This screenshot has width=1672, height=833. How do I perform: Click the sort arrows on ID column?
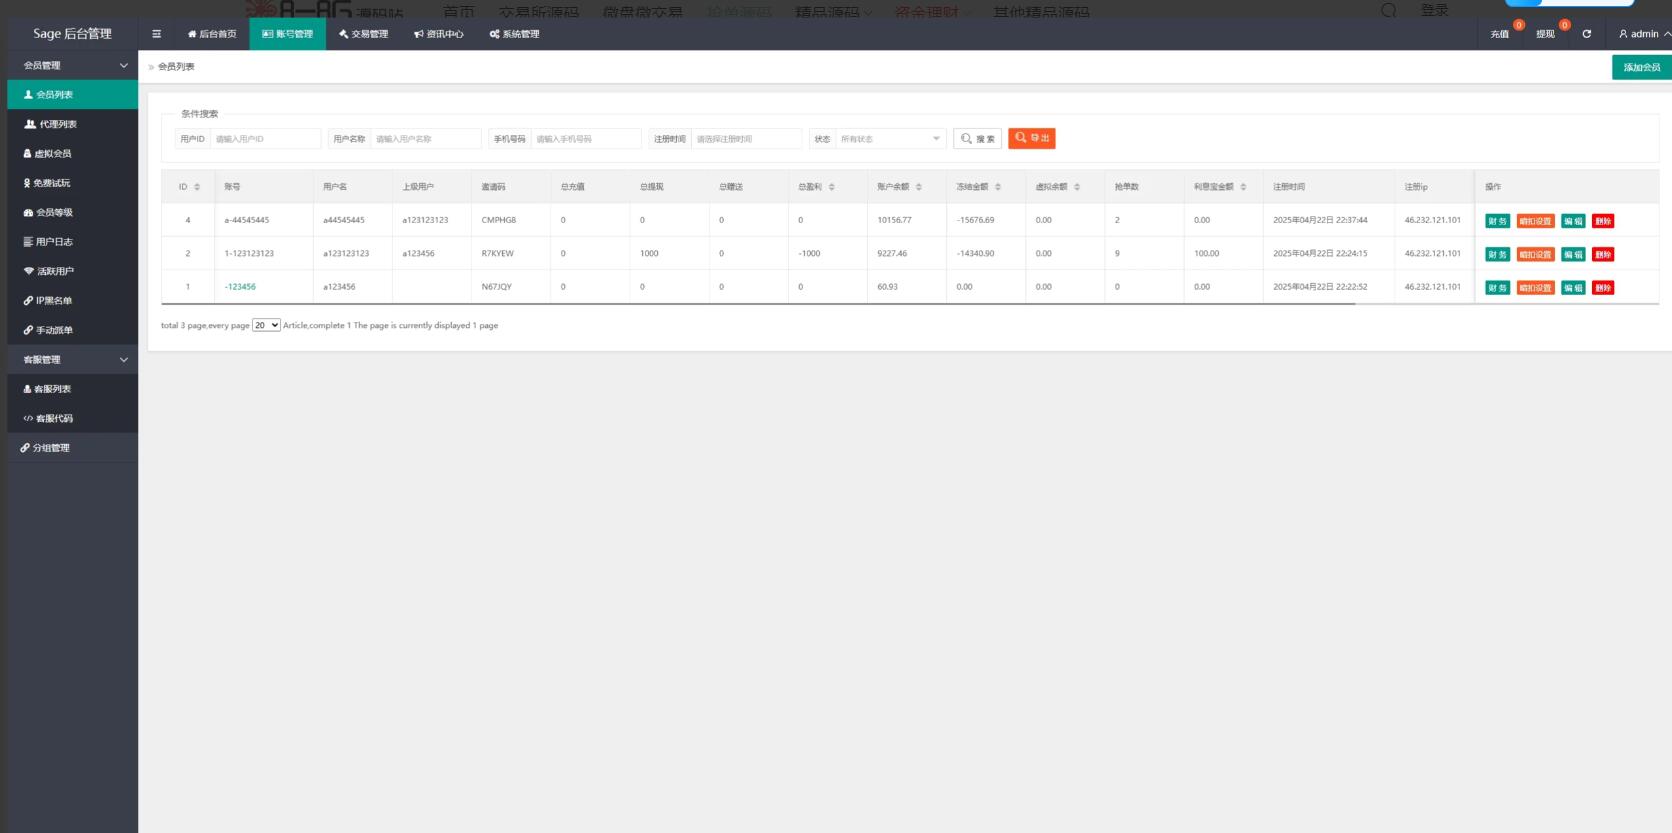point(197,187)
